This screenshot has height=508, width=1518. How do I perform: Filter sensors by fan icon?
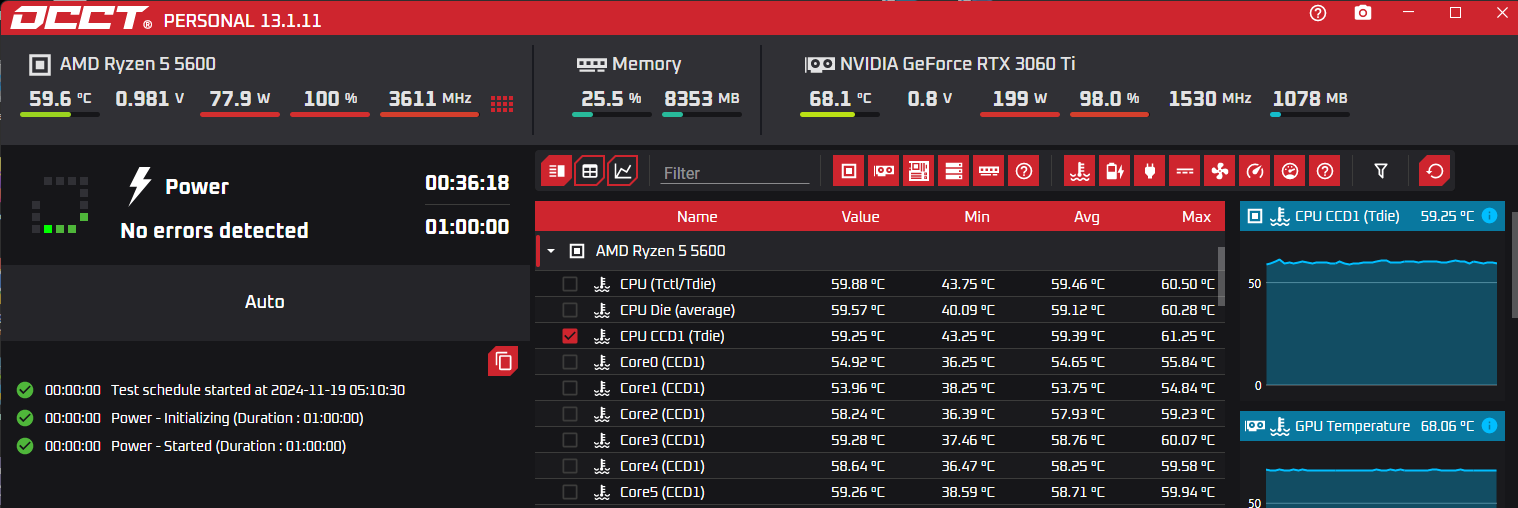(1219, 171)
